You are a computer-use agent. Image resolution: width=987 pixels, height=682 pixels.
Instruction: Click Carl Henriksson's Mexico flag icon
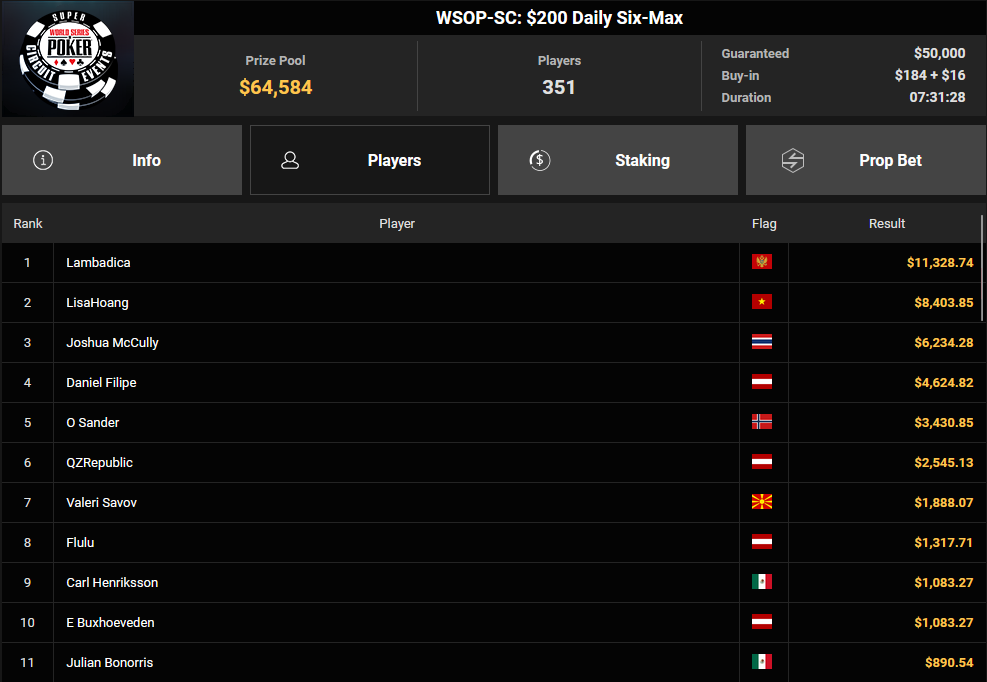(x=762, y=582)
